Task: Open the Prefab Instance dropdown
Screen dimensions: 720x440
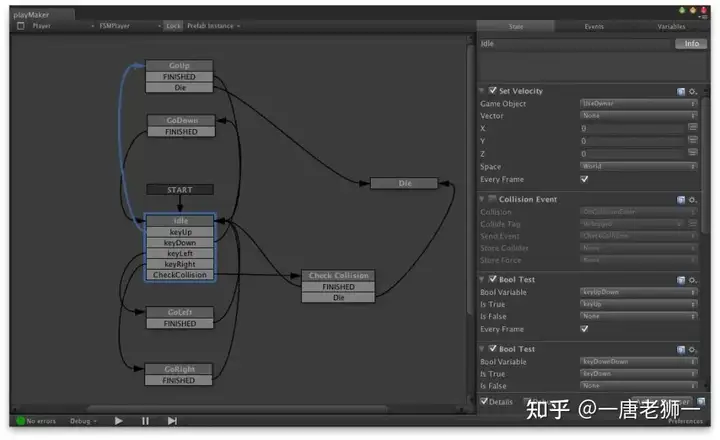Action: (x=214, y=26)
